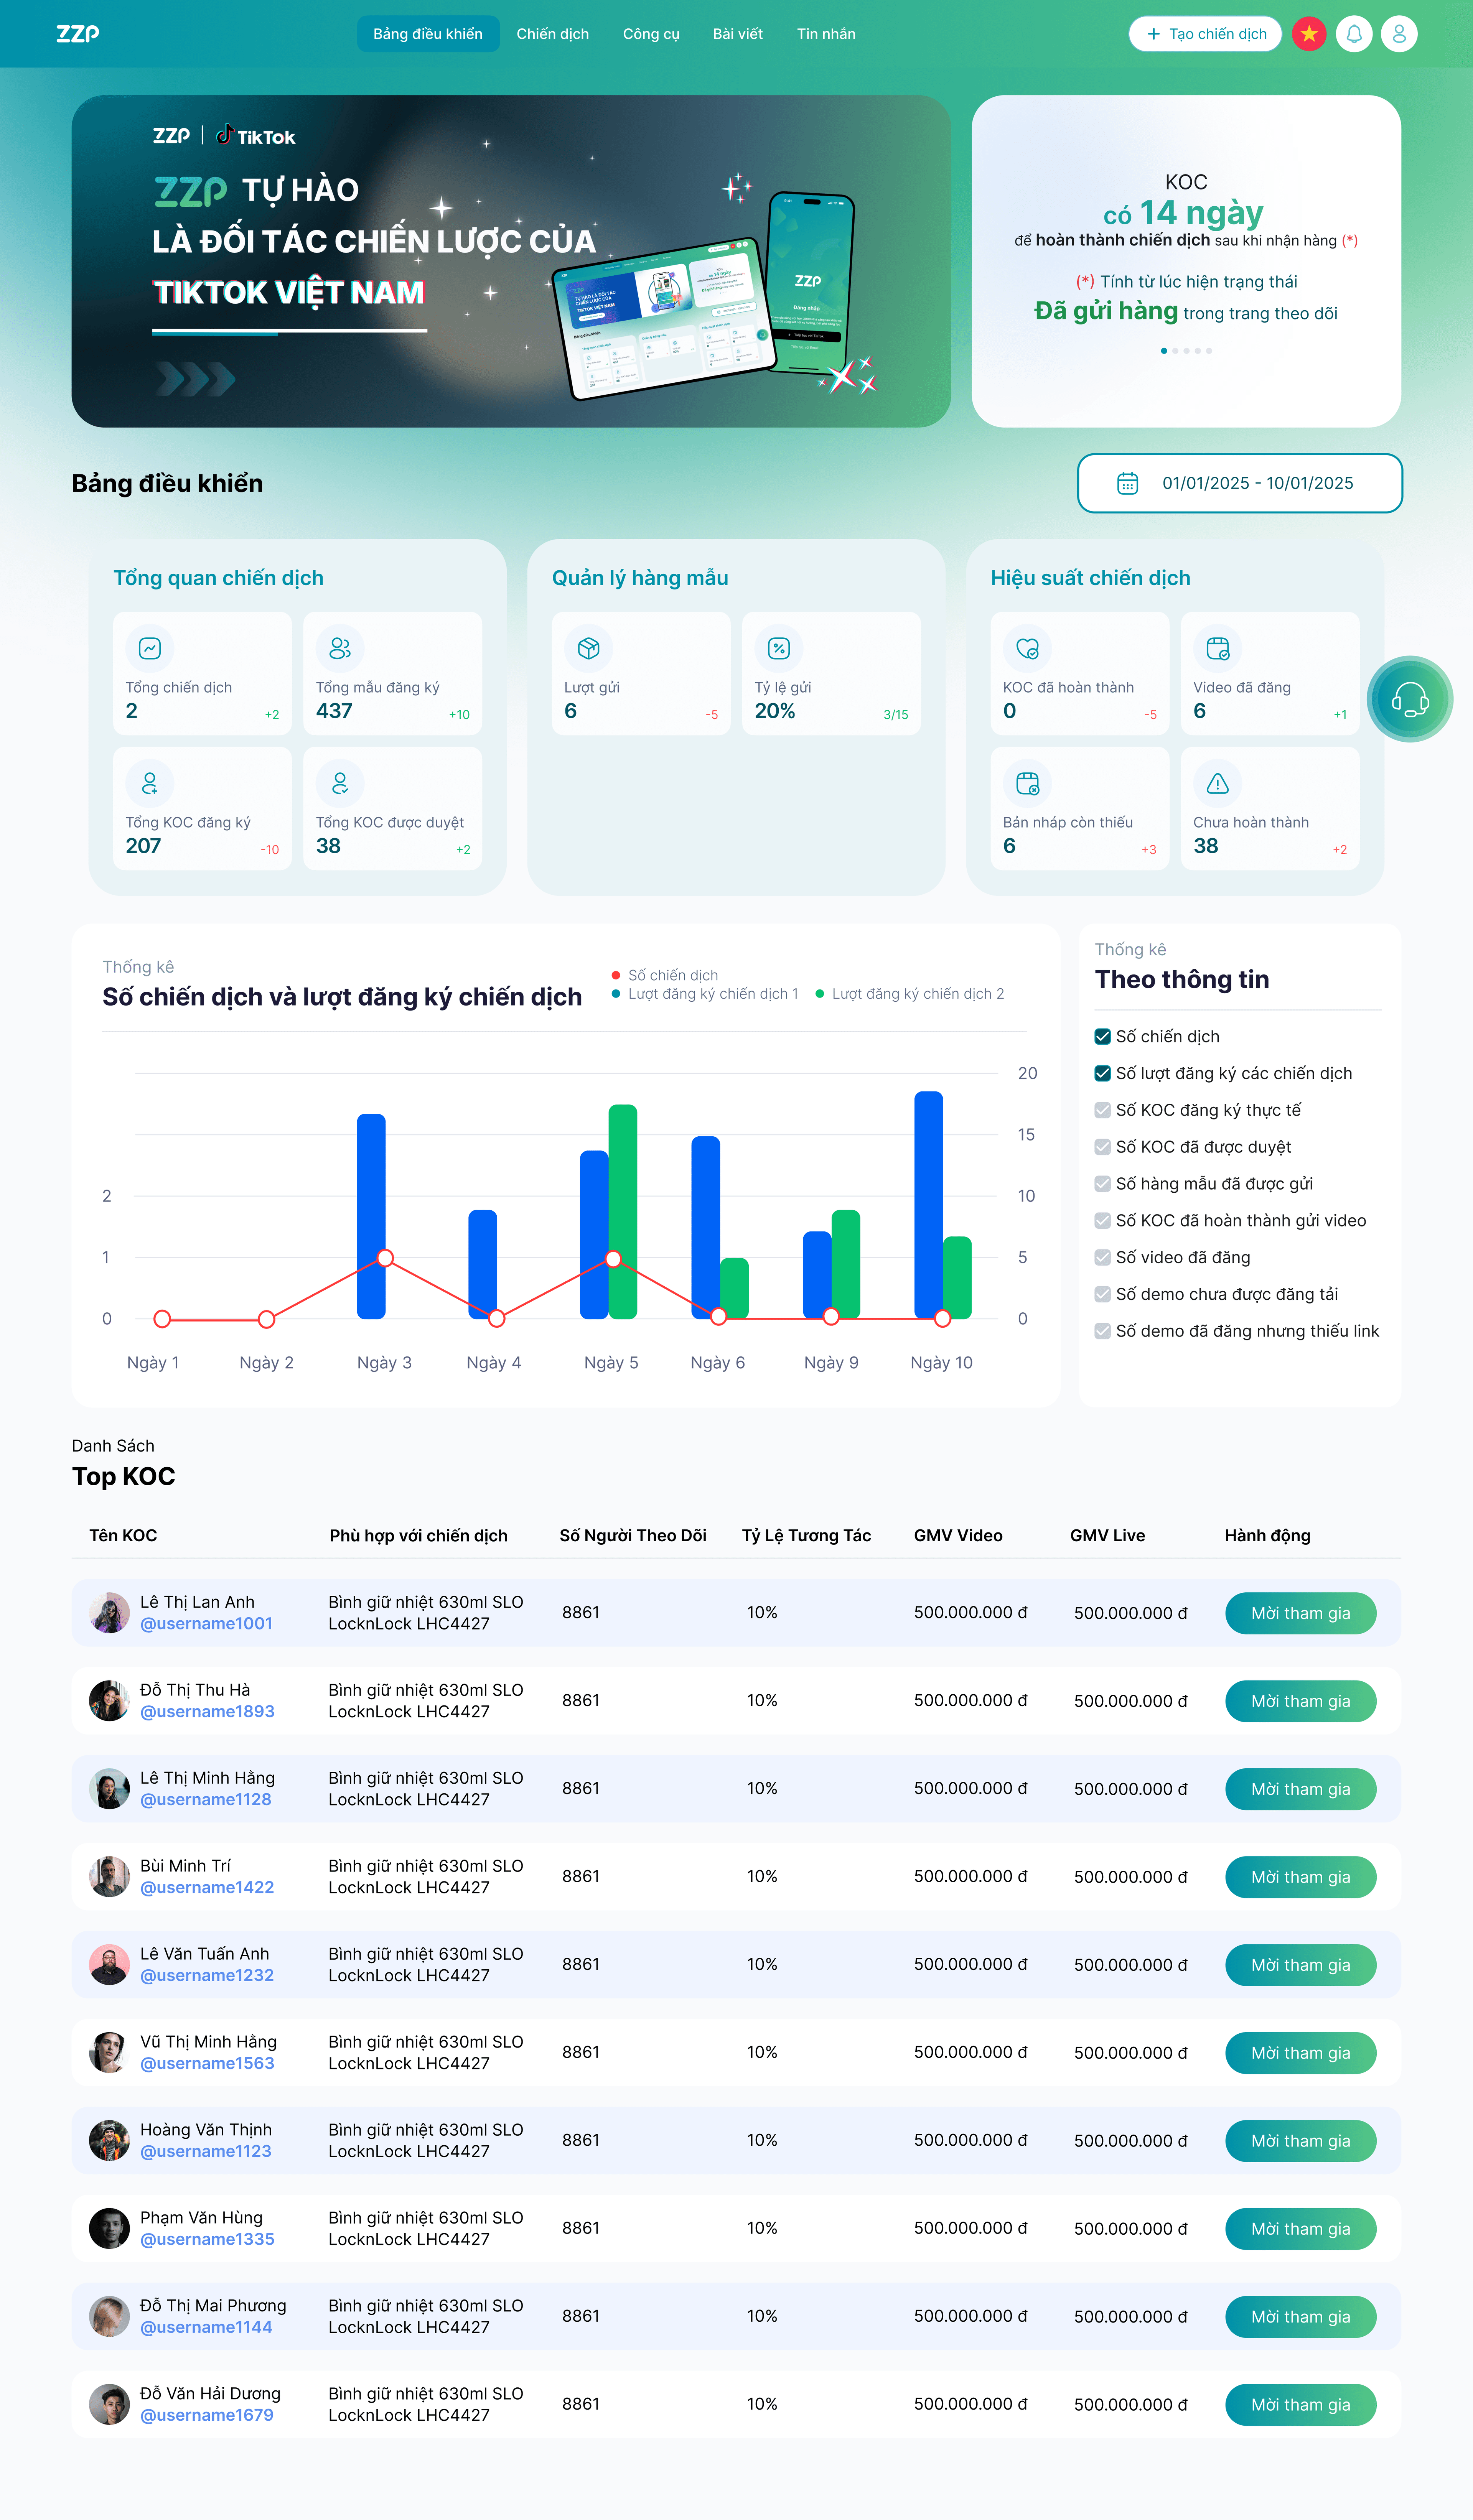The width and height of the screenshot is (1473, 2520).
Task: Click the Tổng chiến dịch chart icon
Action: point(150,648)
